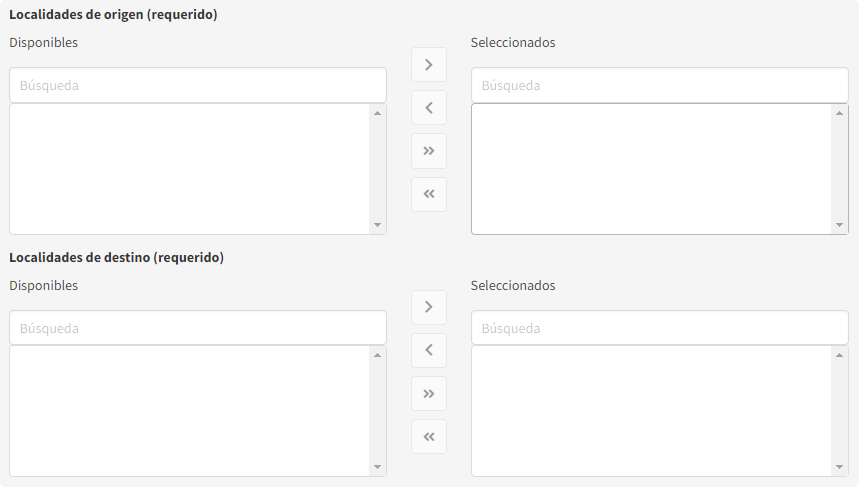Remove all selected destination localities
This screenshot has height=487, width=859.
(429, 437)
